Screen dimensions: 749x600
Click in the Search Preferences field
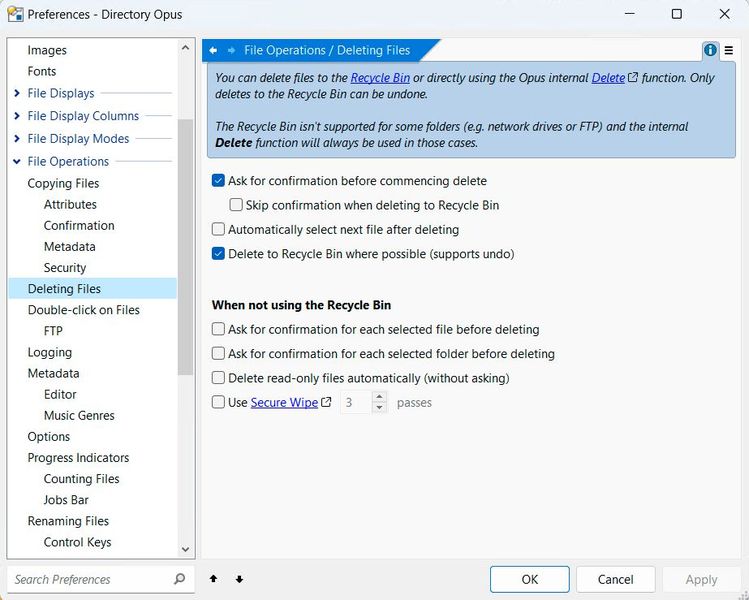[x=90, y=579]
